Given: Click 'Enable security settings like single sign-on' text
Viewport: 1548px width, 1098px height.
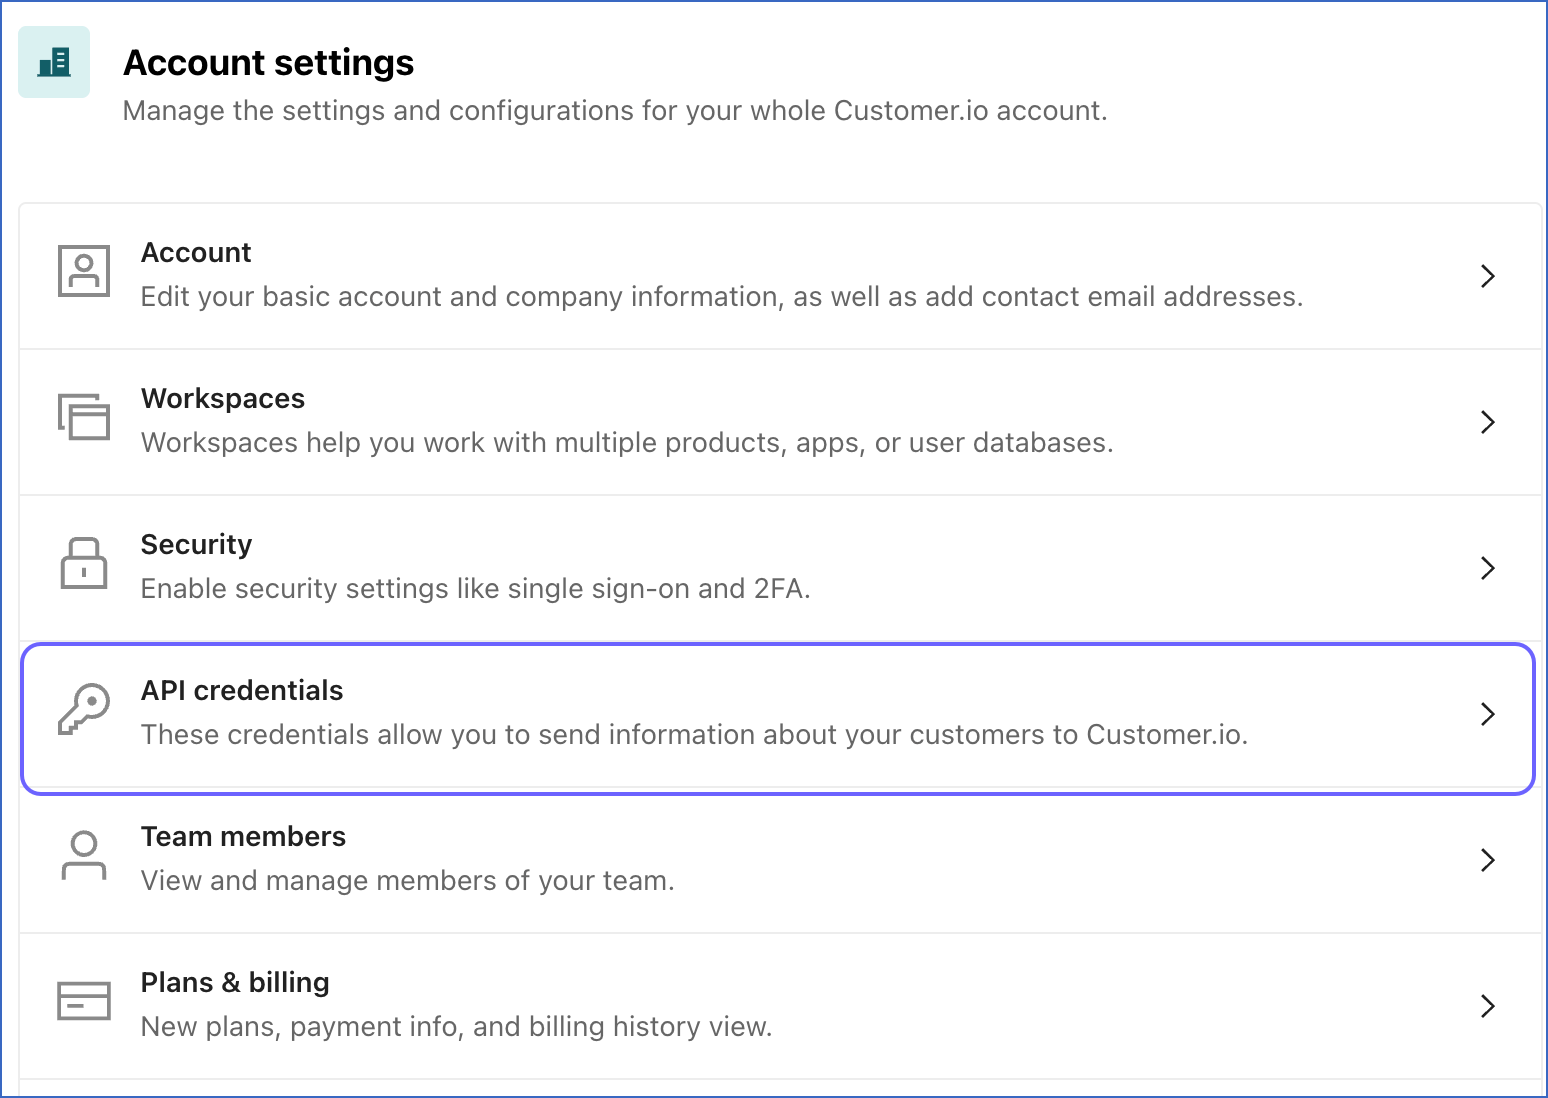Looking at the screenshot, I should [476, 589].
